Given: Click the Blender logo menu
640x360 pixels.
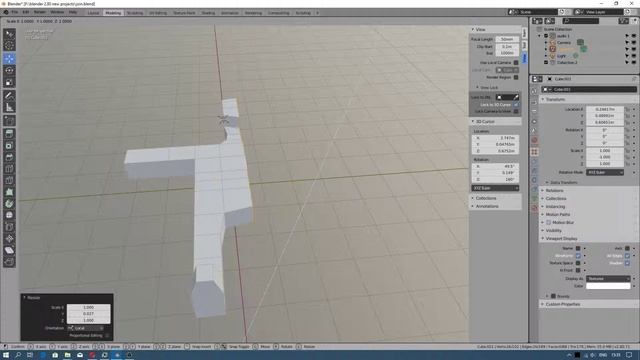Looking at the screenshot, I should [x=6, y=13].
